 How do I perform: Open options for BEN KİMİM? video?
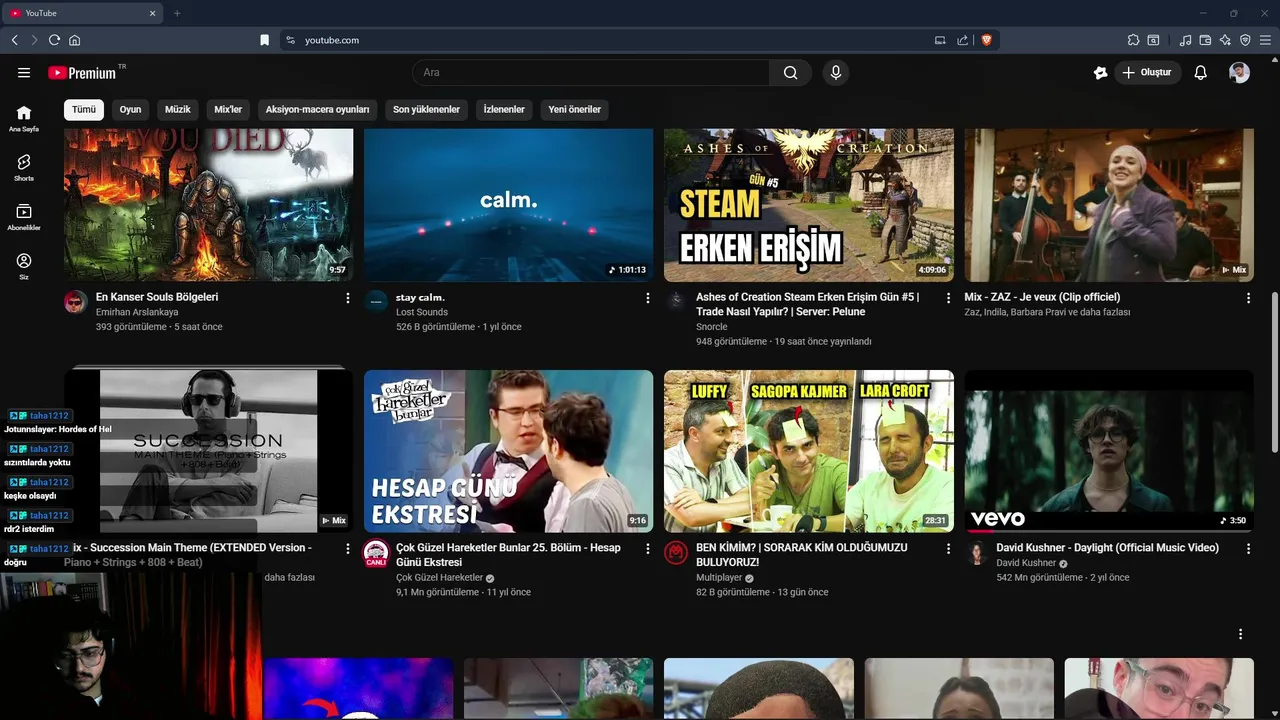click(948, 549)
